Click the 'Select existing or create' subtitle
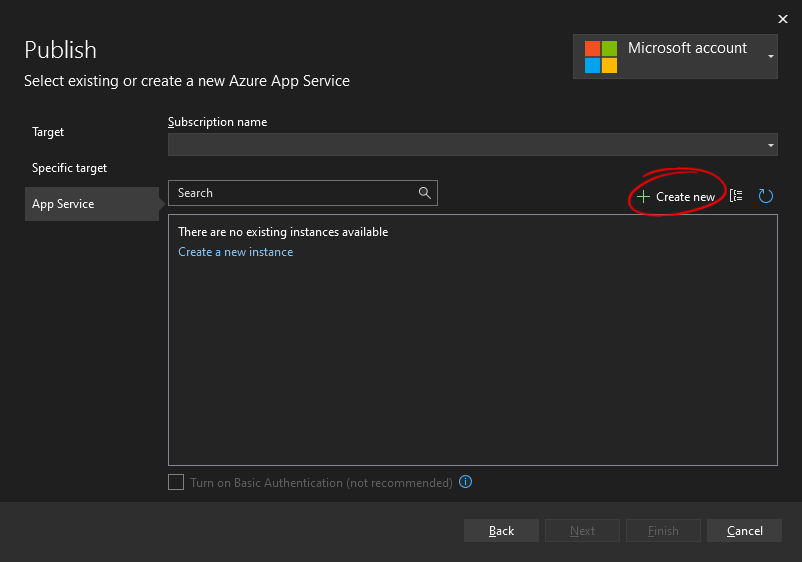Image resolution: width=802 pixels, height=562 pixels. tap(187, 81)
